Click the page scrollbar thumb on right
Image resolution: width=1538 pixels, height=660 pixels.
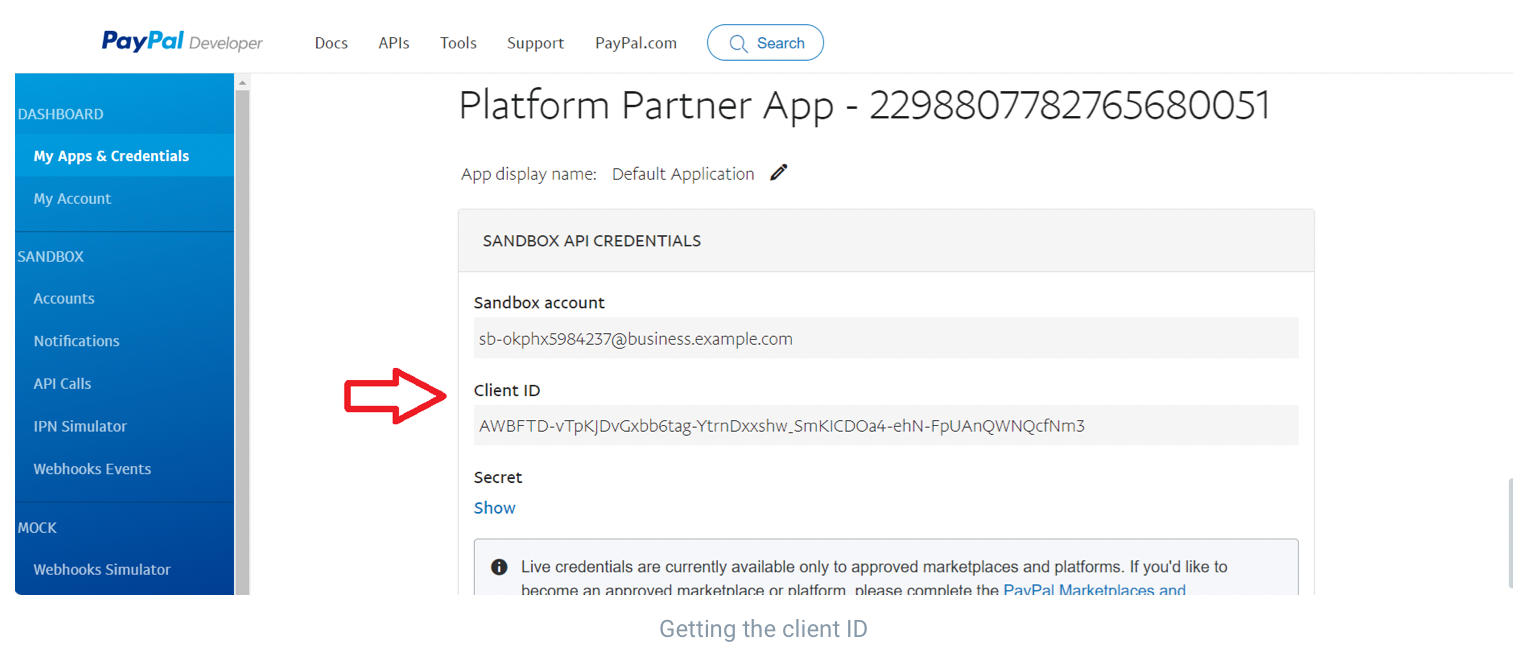tap(1512, 534)
